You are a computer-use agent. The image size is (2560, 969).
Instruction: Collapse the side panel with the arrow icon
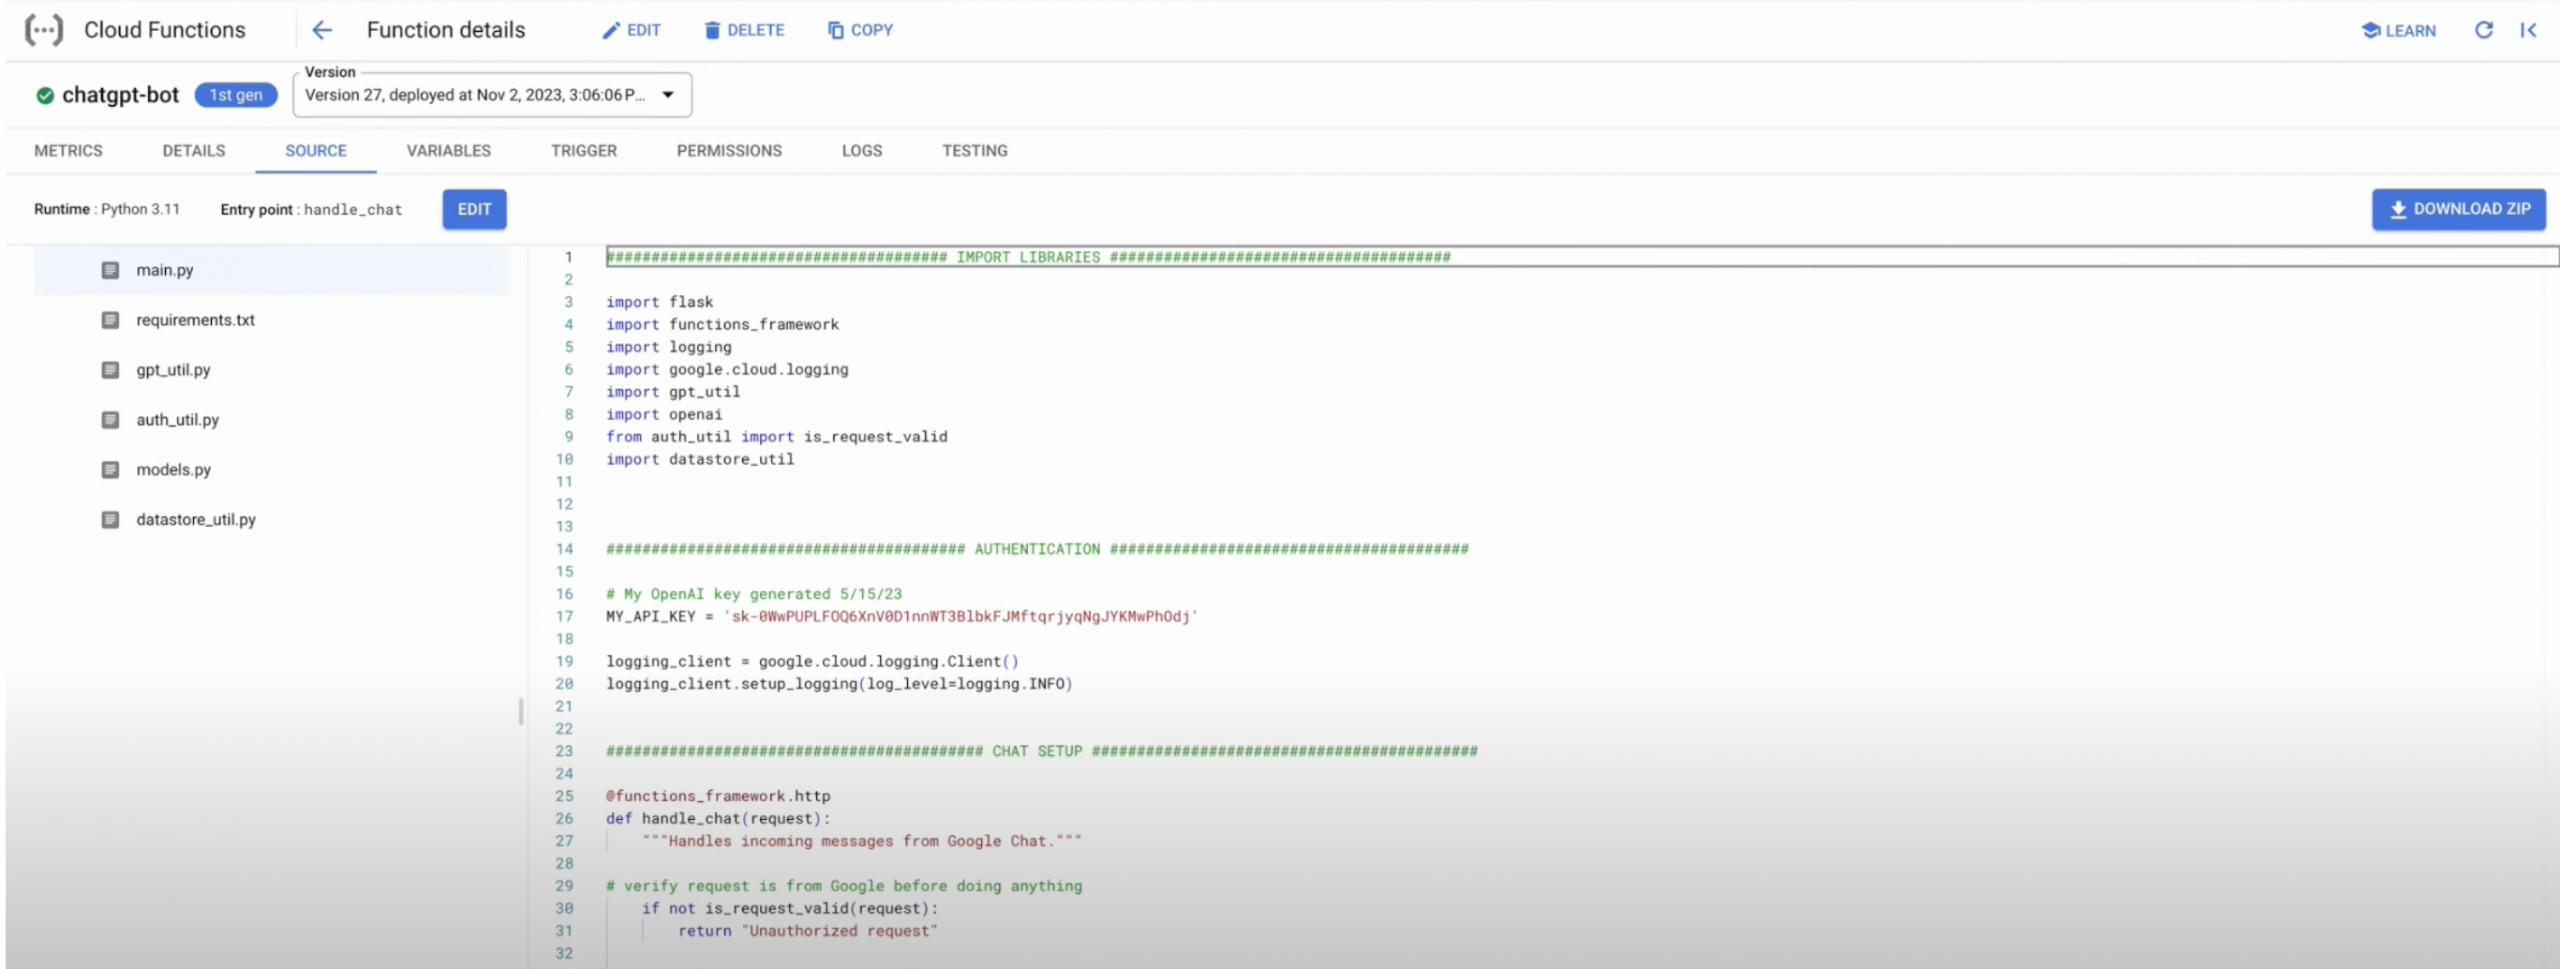pos(2528,30)
